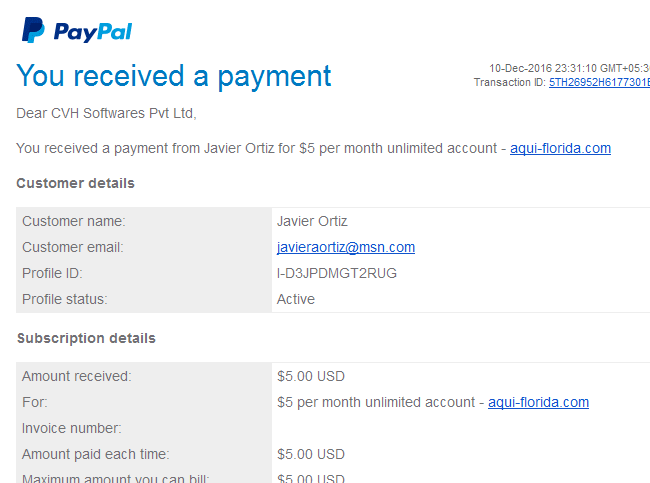Click the Customer name value Javier Ortiz
650x483 pixels.
point(312,221)
